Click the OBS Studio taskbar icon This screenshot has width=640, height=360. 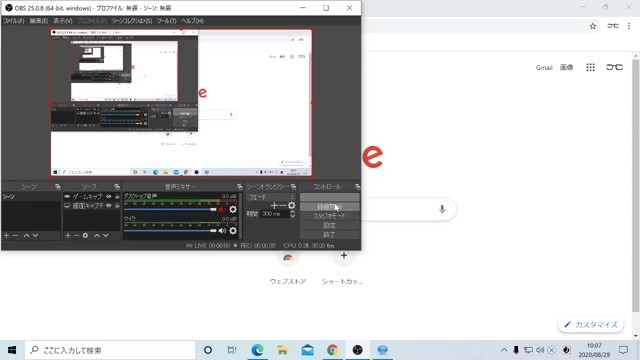pyautogui.click(x=358, y=350)
